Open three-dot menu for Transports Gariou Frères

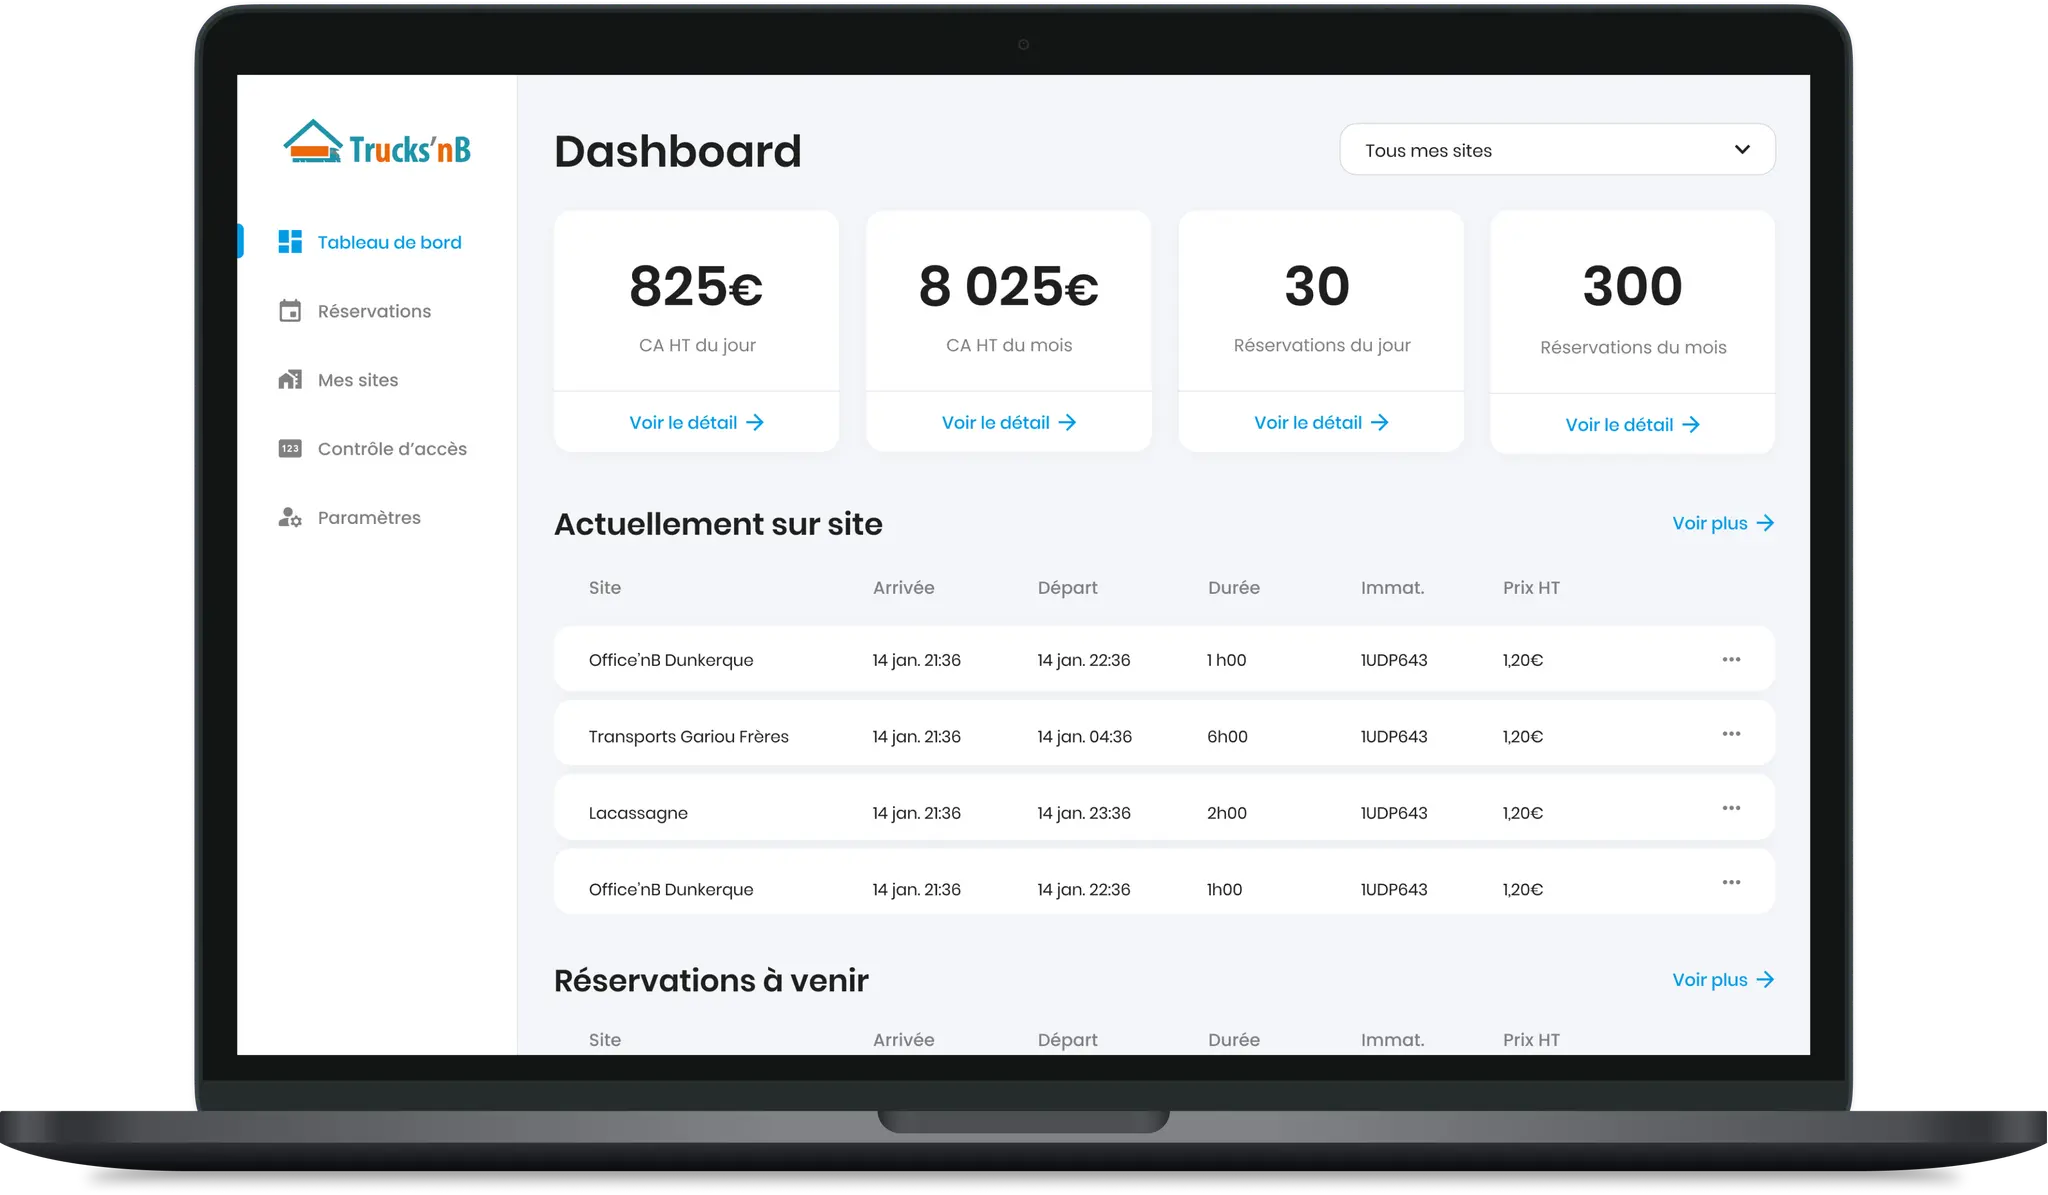pyautogui.click(x=1731, y=734)
